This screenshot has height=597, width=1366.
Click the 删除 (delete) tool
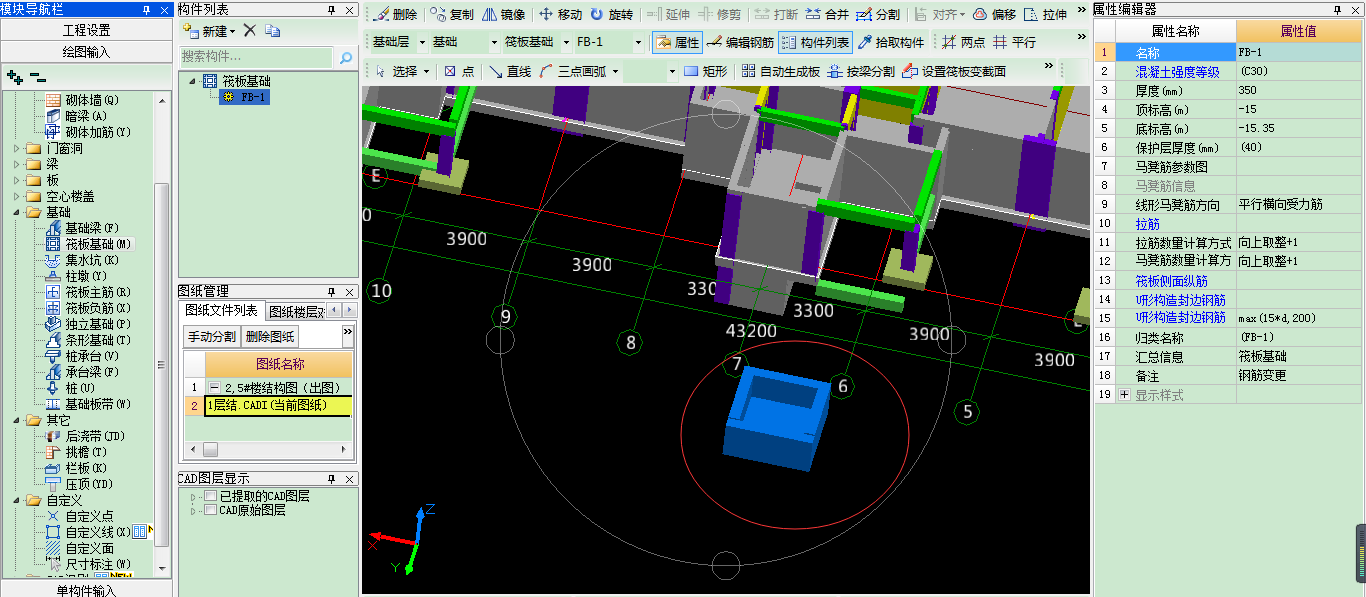tap(396, 15)
